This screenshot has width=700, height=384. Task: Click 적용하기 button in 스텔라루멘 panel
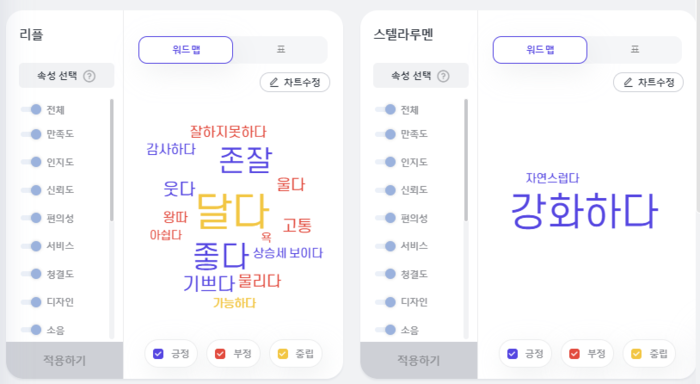[x=419, y=360]
